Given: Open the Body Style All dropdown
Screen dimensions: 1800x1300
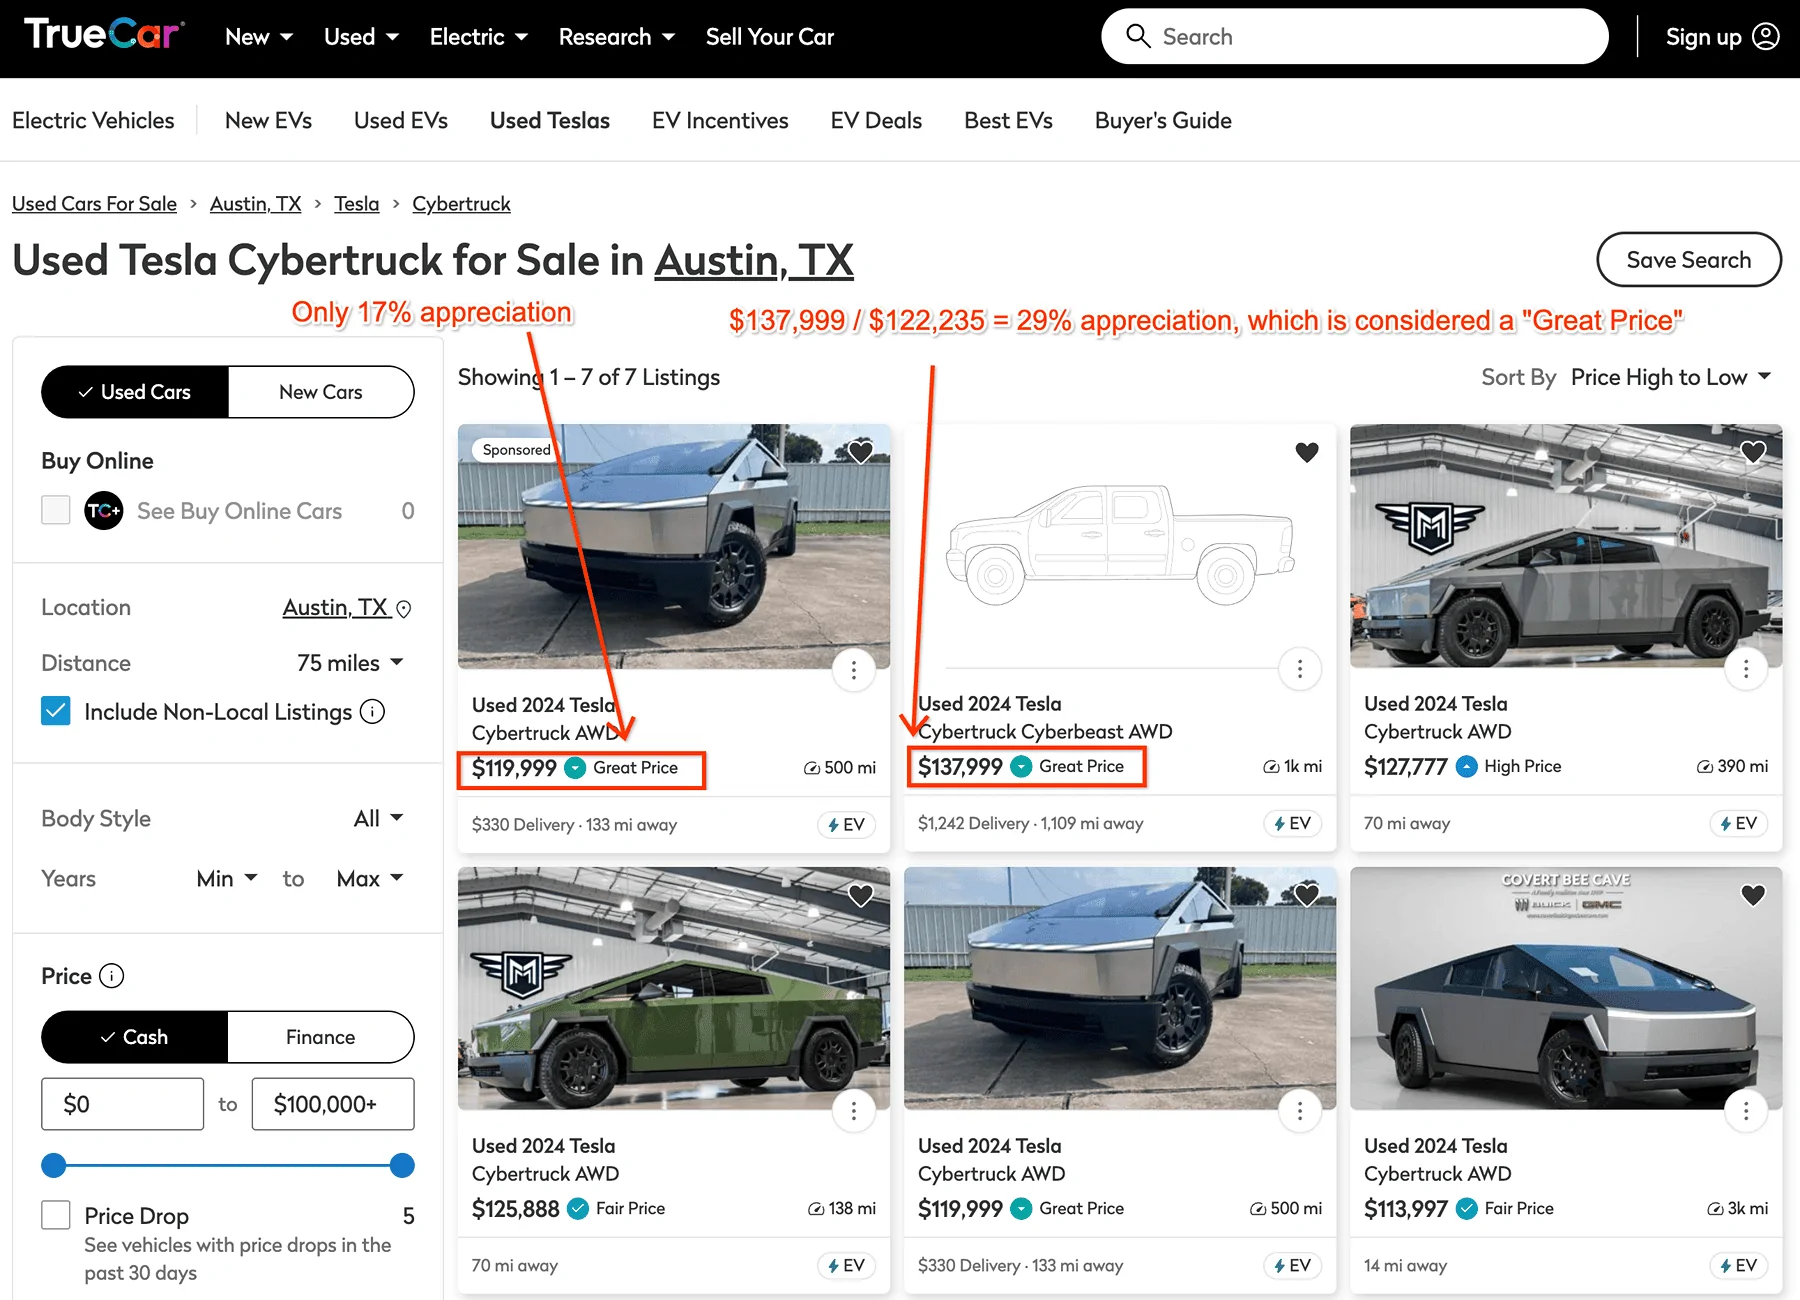Looking at the screenshot, I should click(379, 819).
